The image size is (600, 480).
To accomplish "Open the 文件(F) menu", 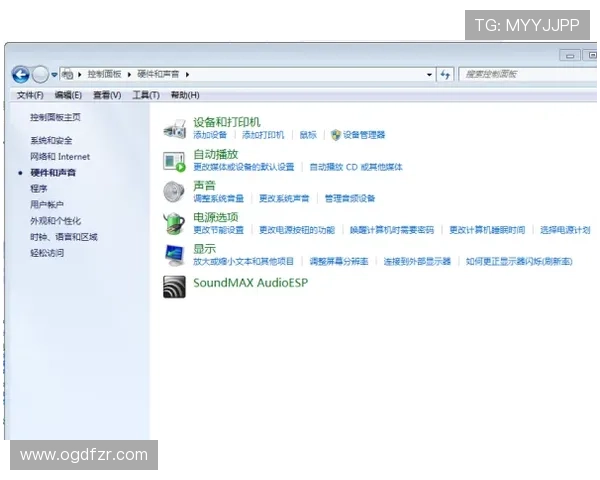I will click(x=30, y=95).
